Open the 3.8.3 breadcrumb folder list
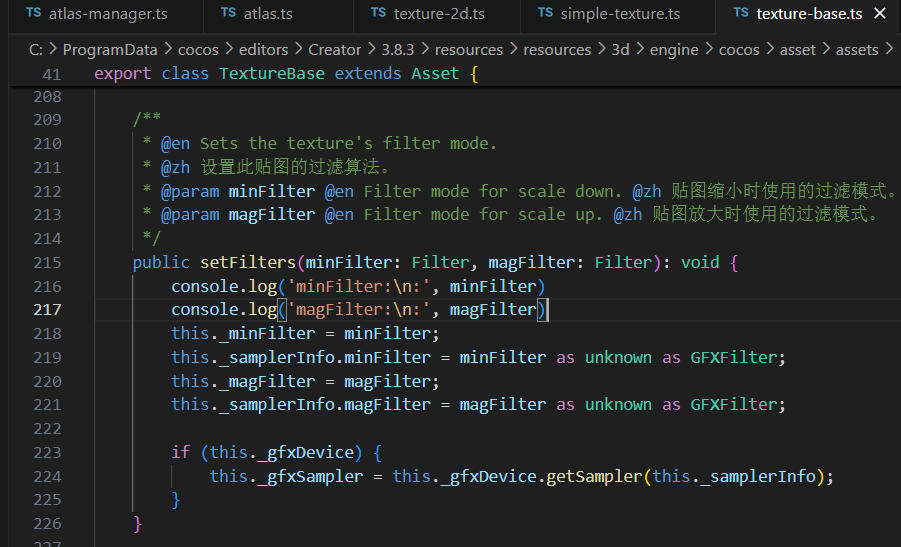Screen dimensions: 901x547 [x=400, y=49]
